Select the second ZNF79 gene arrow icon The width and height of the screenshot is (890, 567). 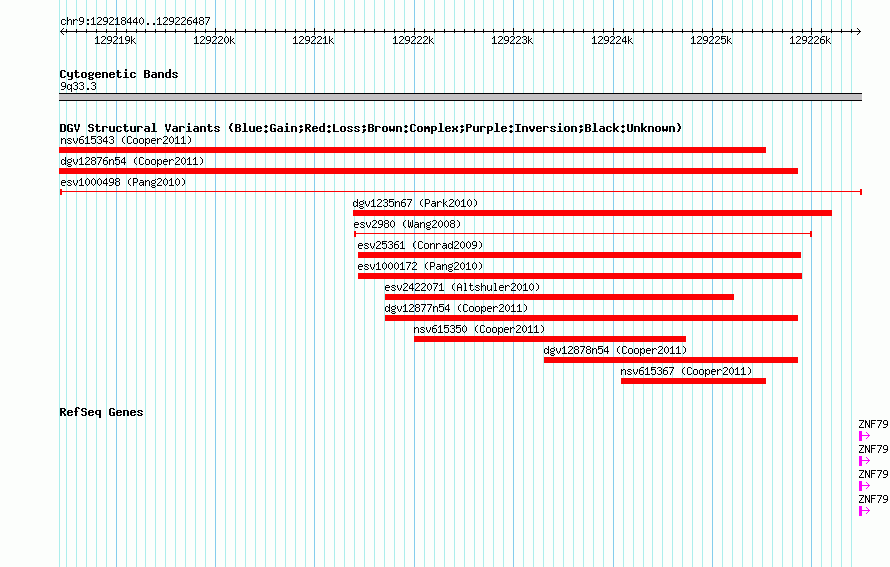pos(864,461)
